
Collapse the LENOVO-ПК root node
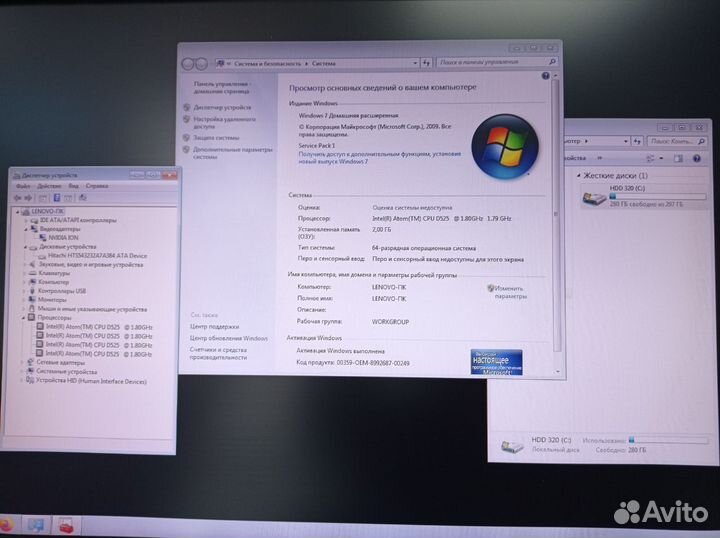[17, 212]
